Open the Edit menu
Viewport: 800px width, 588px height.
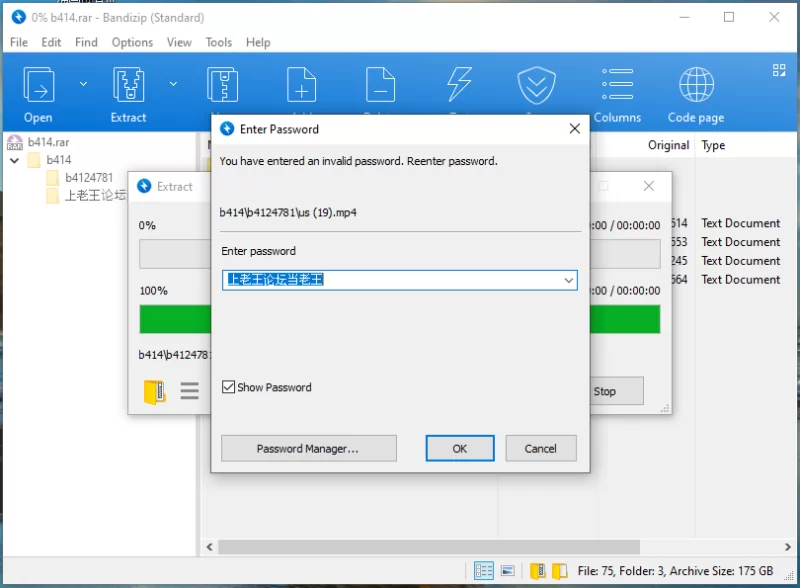point(51,42)
